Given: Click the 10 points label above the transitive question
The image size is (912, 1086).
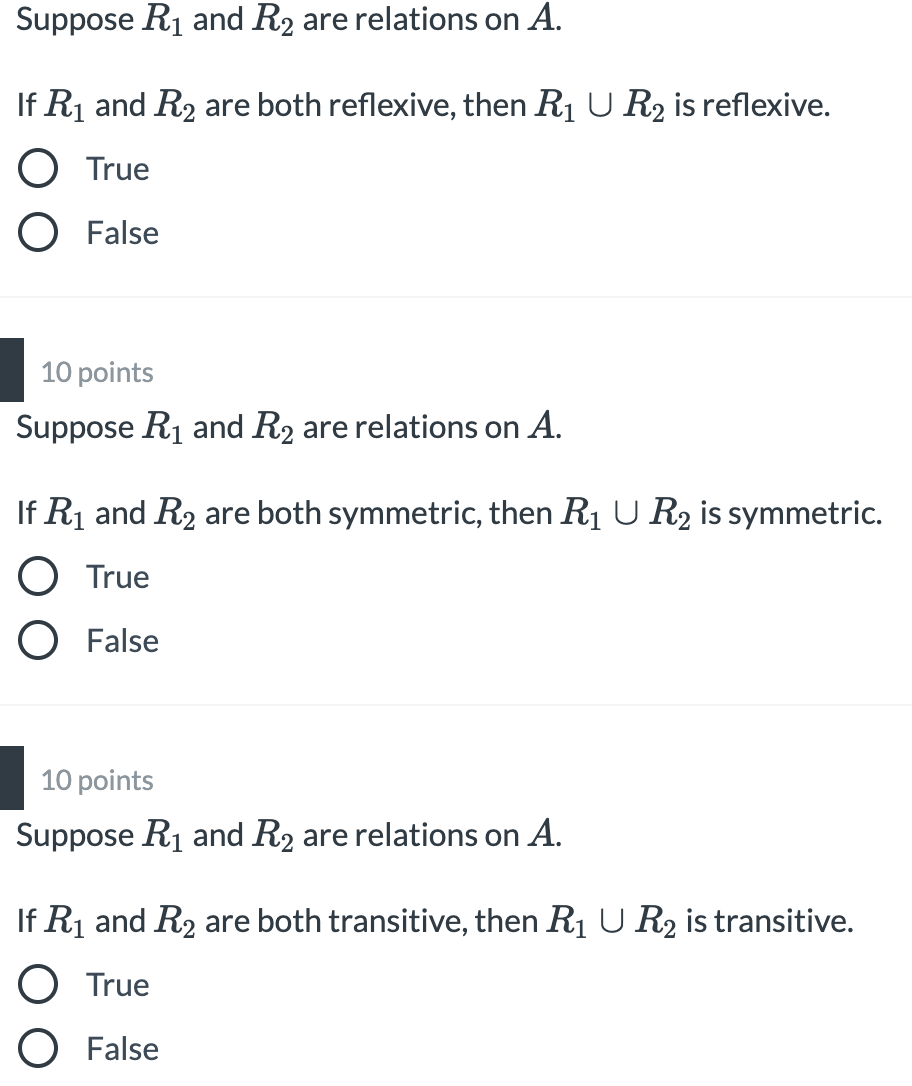Looking at the screenshot, I should point(96,780).
